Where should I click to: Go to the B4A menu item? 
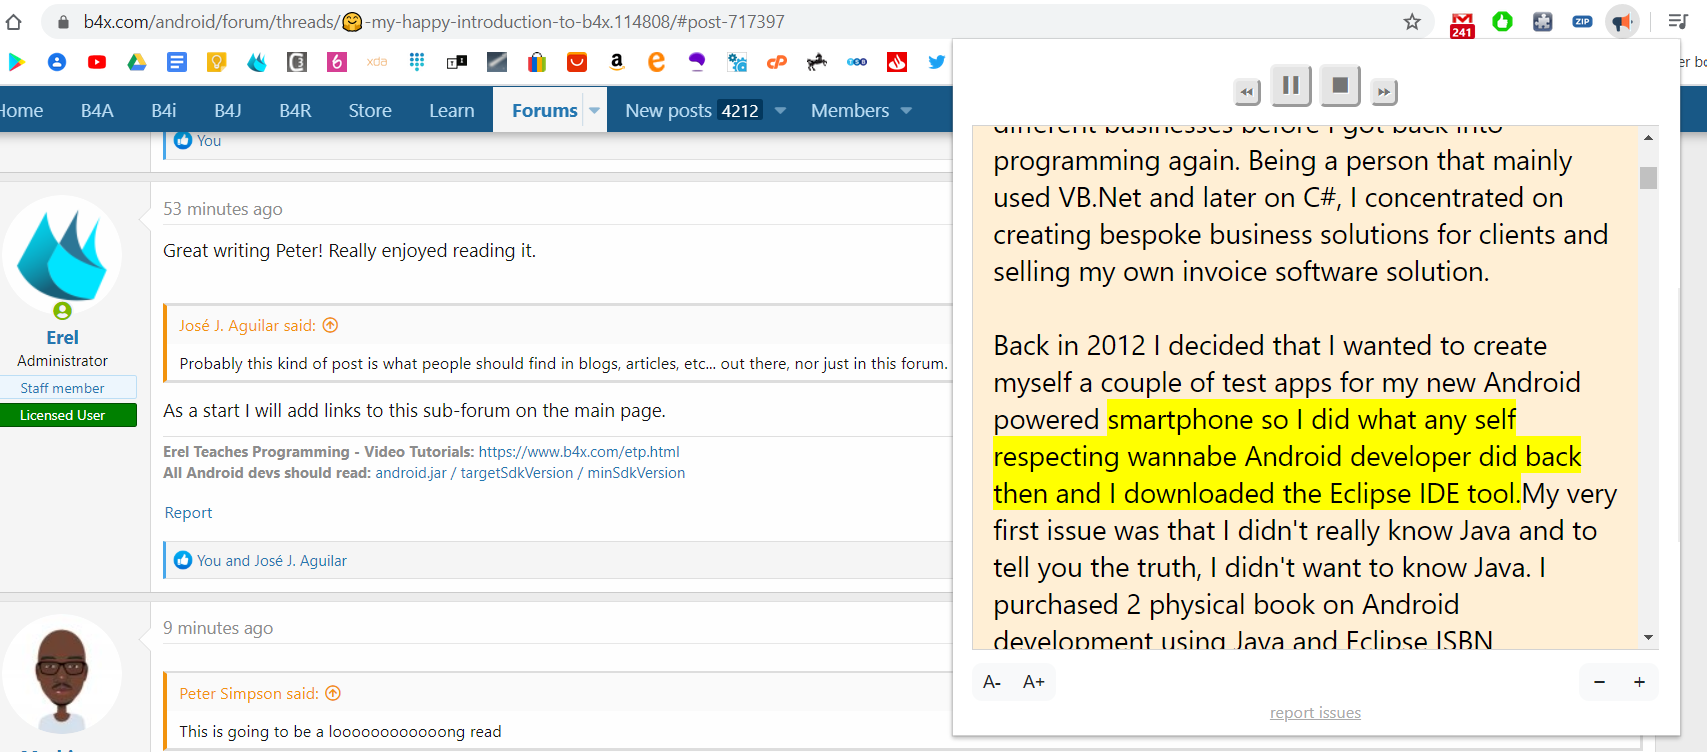click(x=97, y=111)
